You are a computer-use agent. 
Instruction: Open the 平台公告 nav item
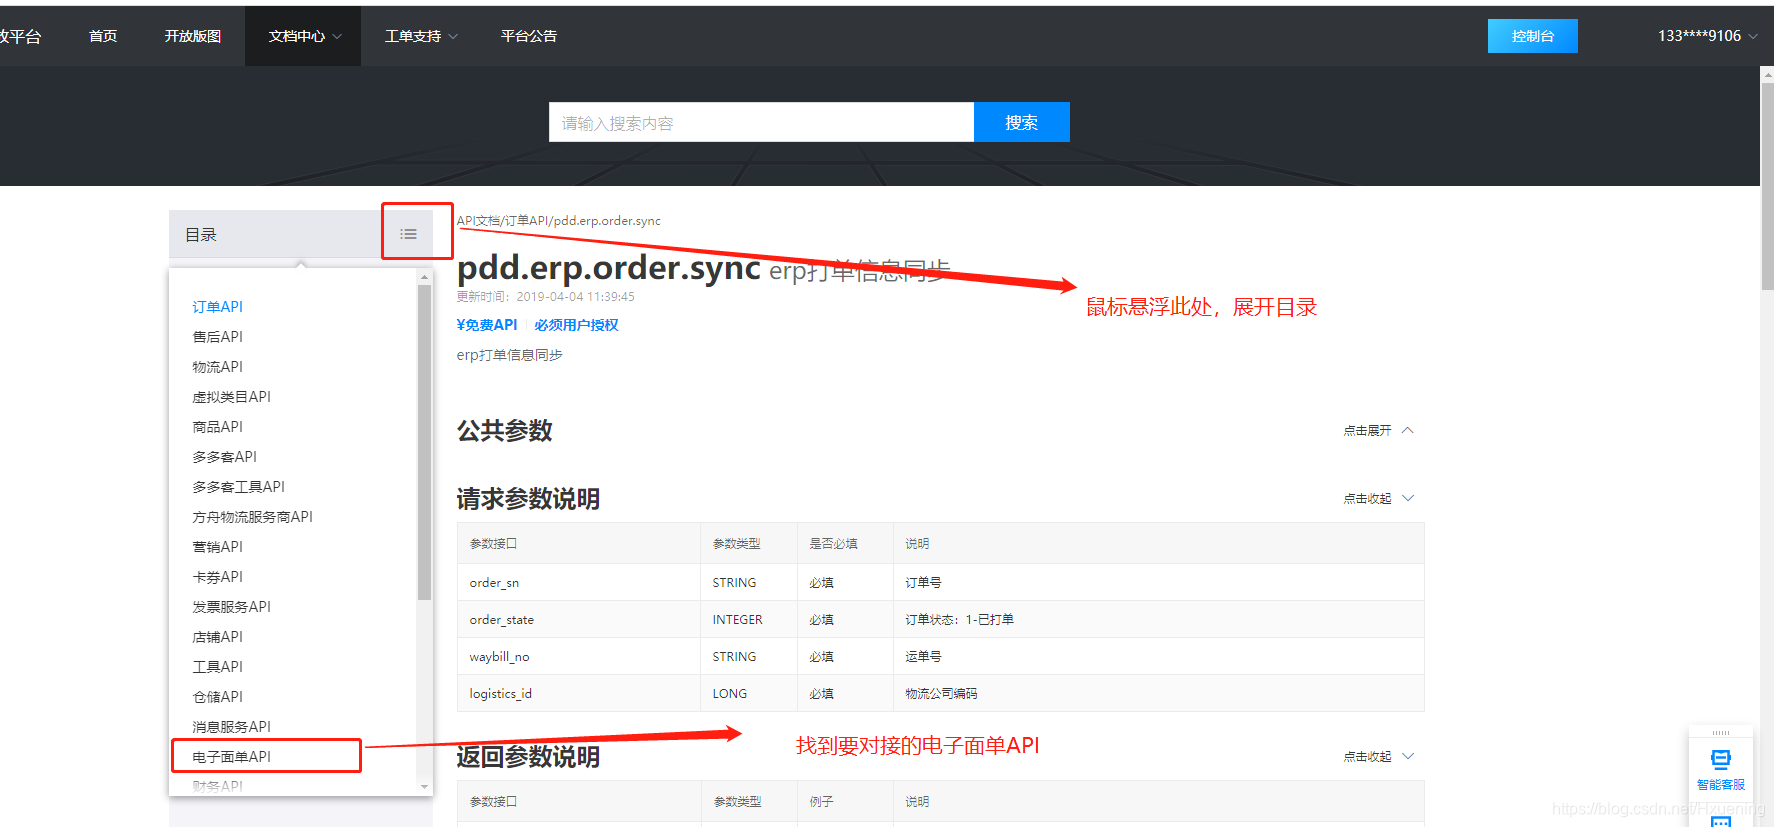529,36
